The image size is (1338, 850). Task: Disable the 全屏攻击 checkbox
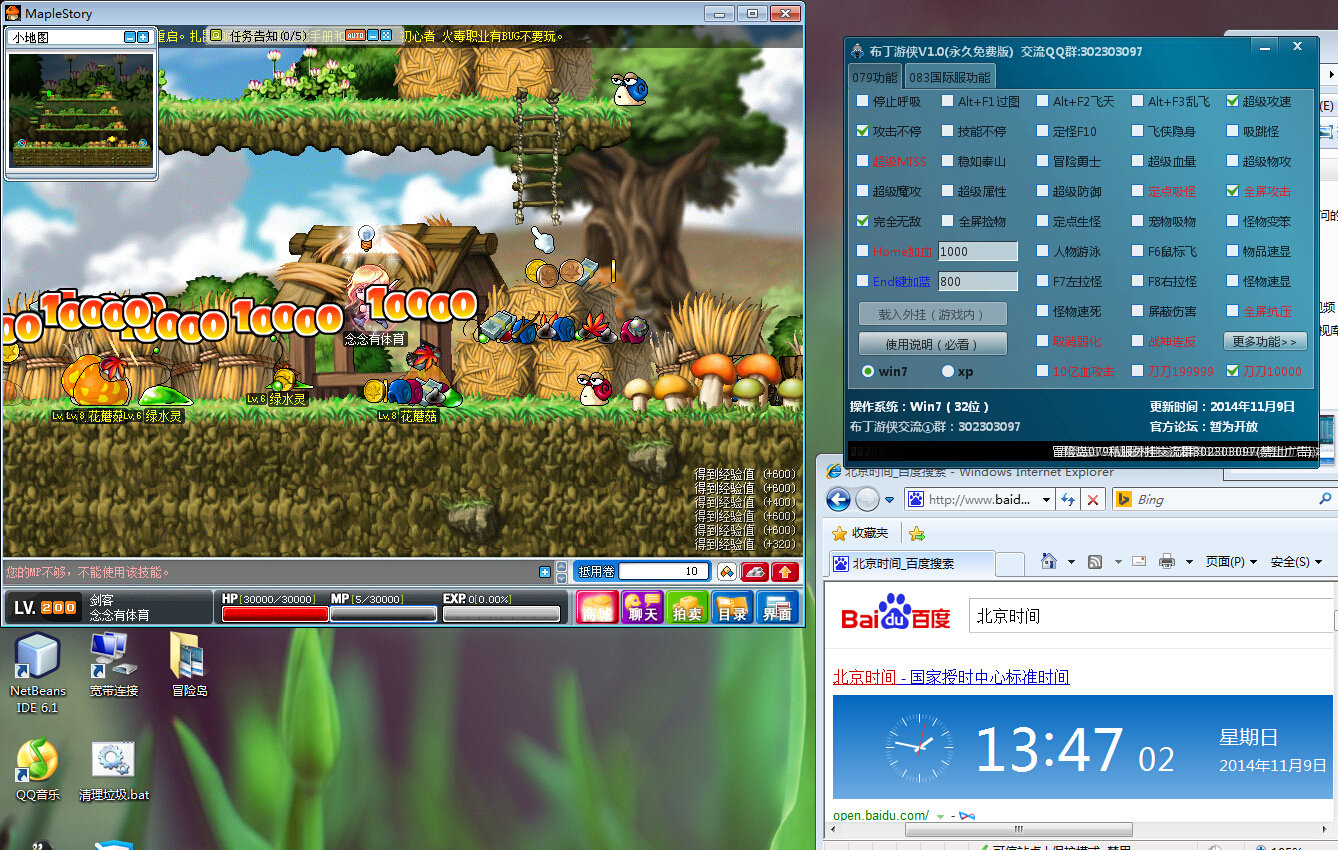tap(1233, 191)
